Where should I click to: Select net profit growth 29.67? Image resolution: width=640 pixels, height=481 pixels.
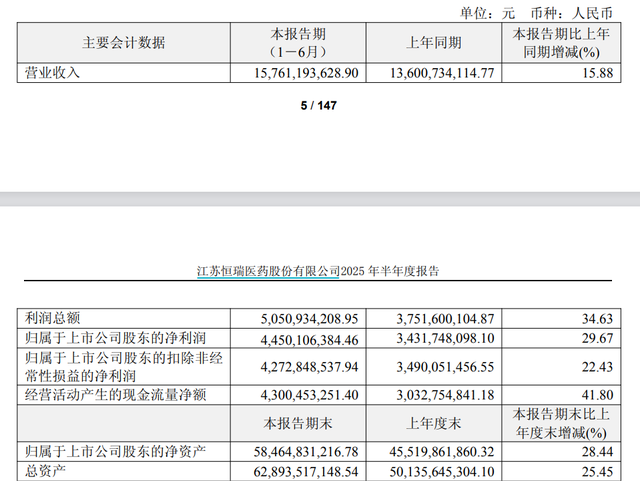[x=598, y=338]
